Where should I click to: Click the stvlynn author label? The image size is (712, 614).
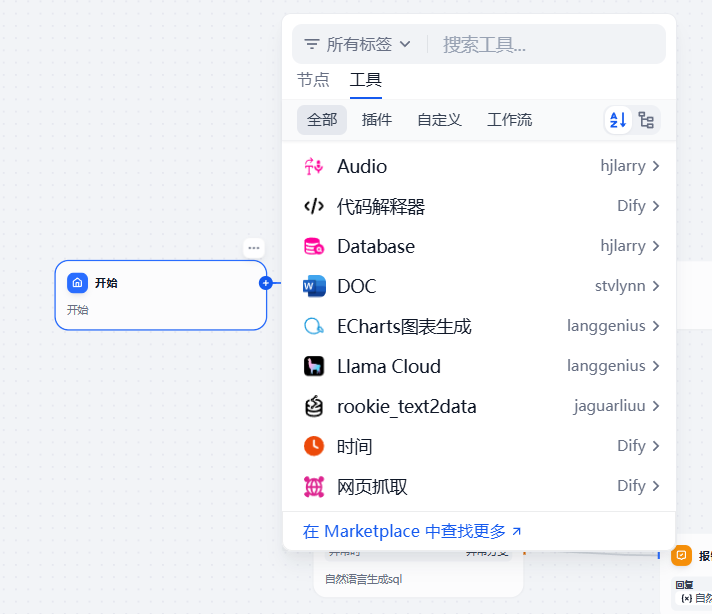point(620,286)
